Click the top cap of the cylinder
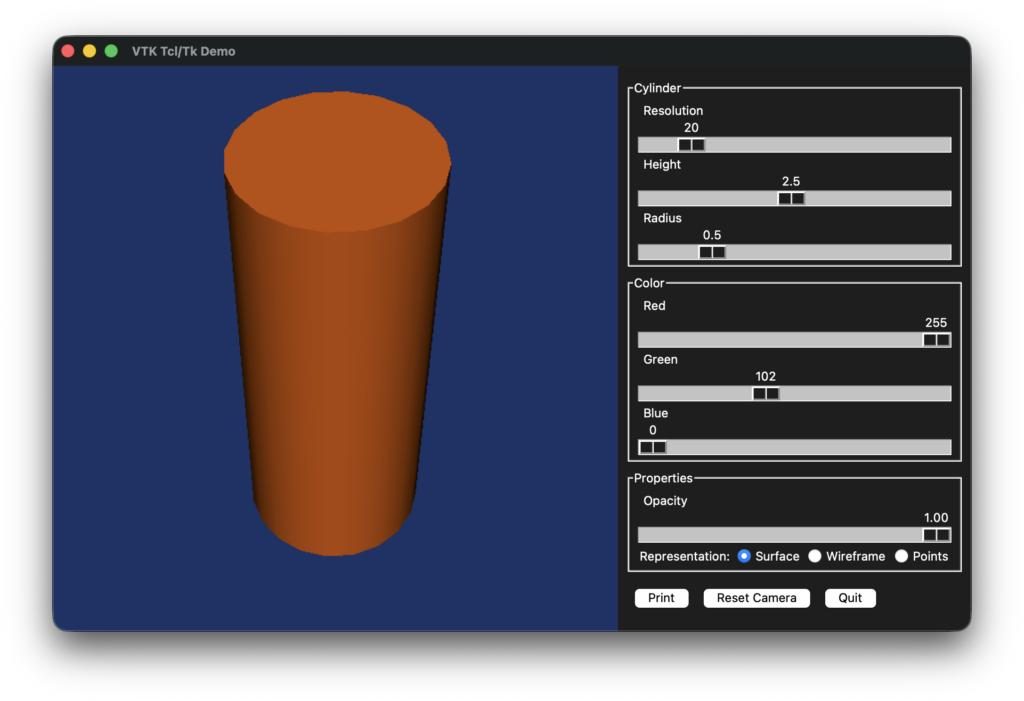The image size is (1024, 701). click(337, 158)
